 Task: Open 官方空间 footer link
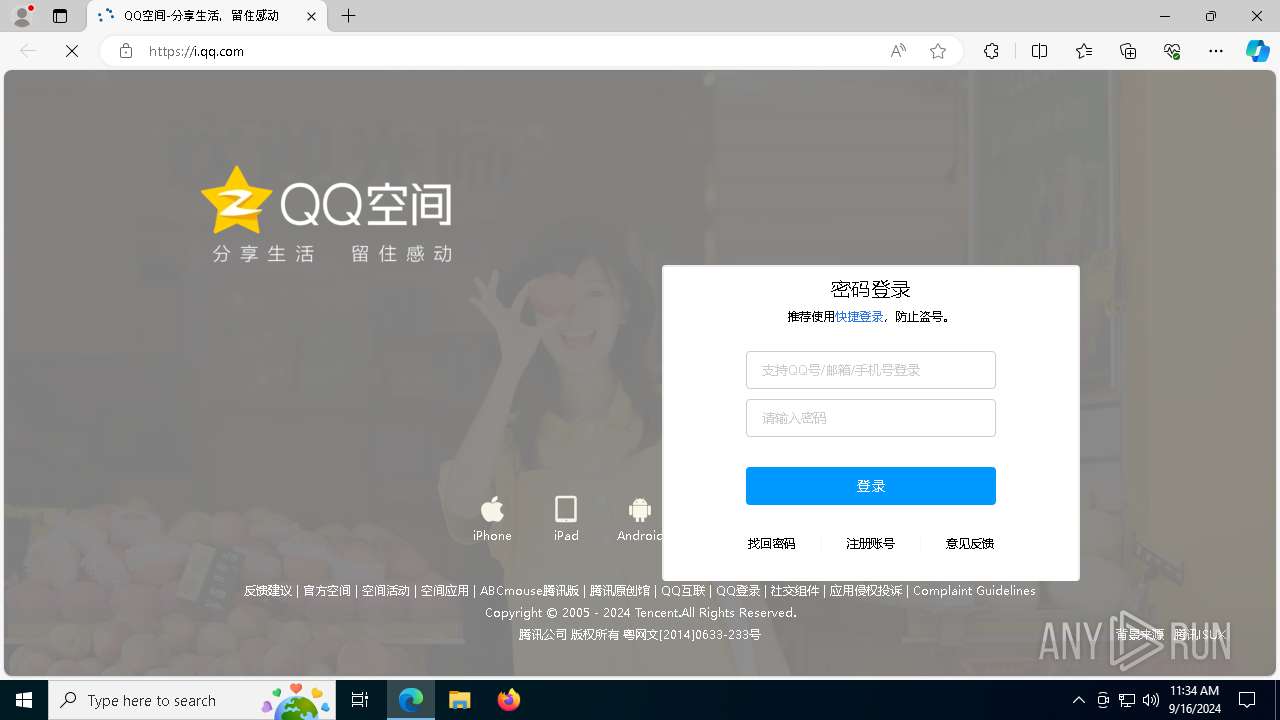(x=327, y=591)
